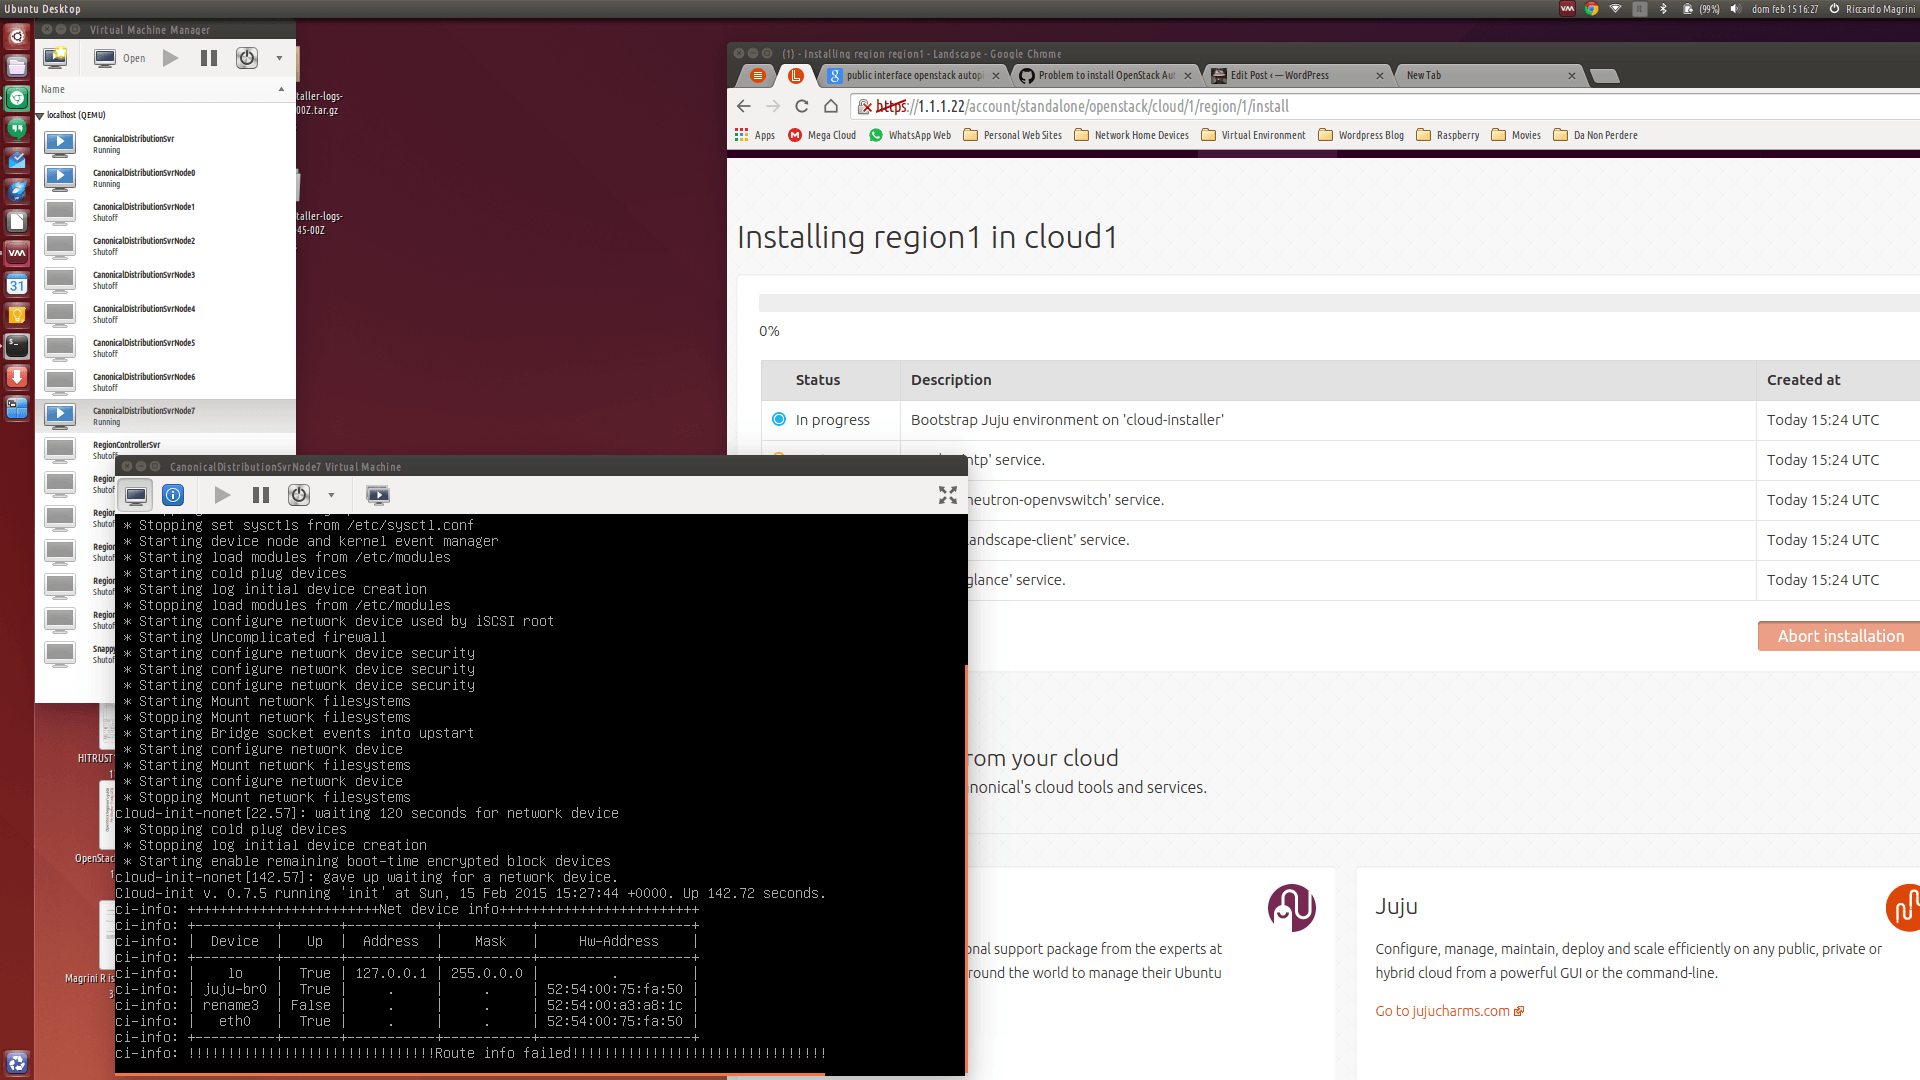Click power button in Node7 VM window
The width and height of the screenshot is (1920, 1080).
(299, 495)
